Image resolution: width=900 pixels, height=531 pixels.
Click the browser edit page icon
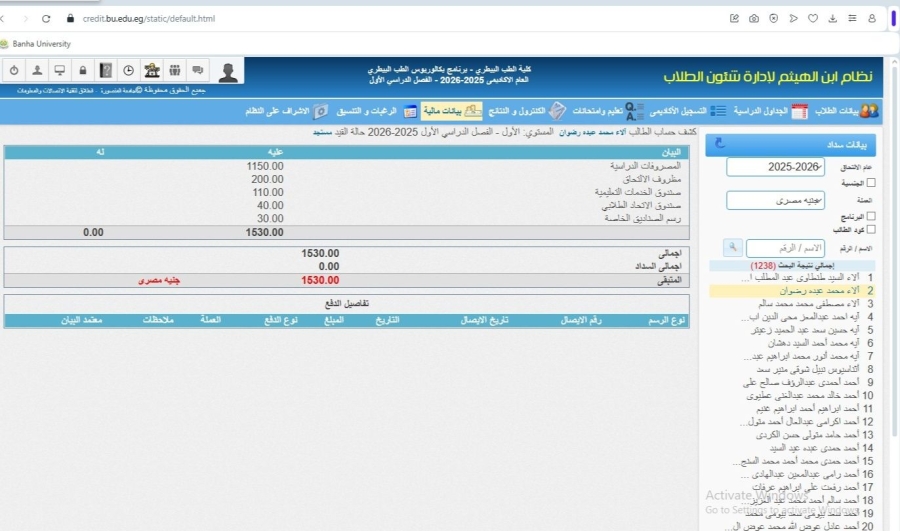(x=734, y=18)
